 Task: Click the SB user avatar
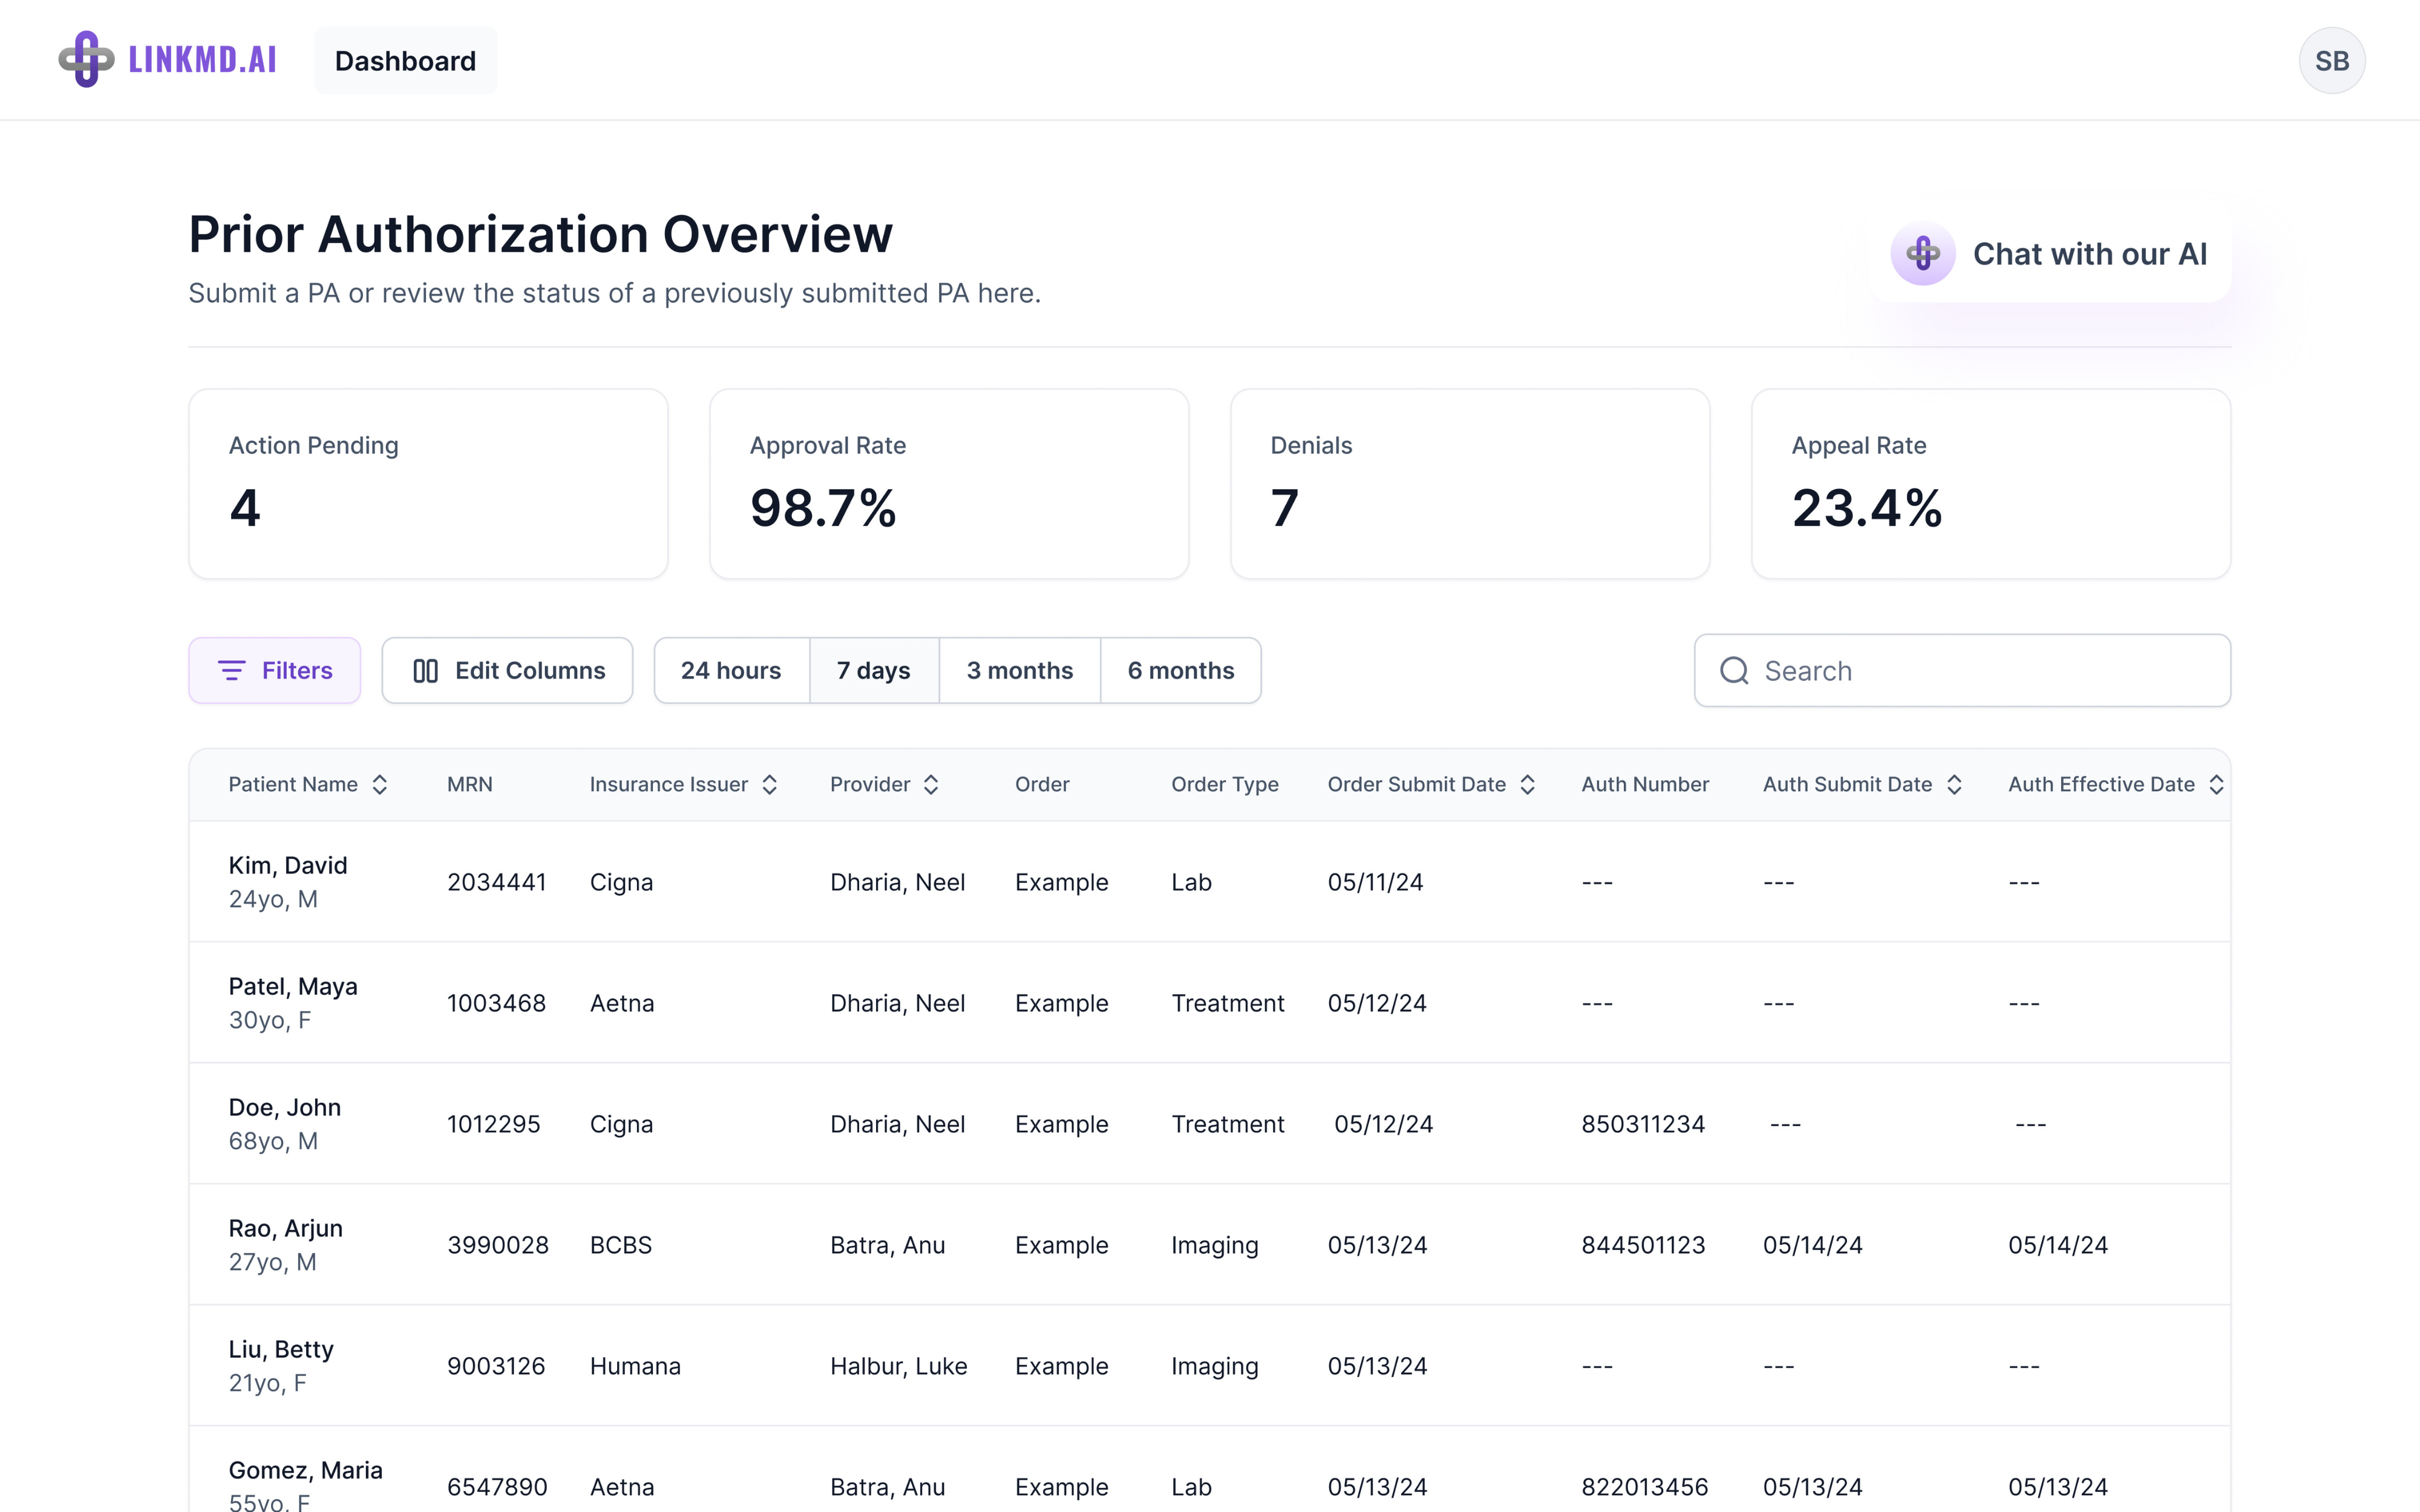tap(2331, 61)
